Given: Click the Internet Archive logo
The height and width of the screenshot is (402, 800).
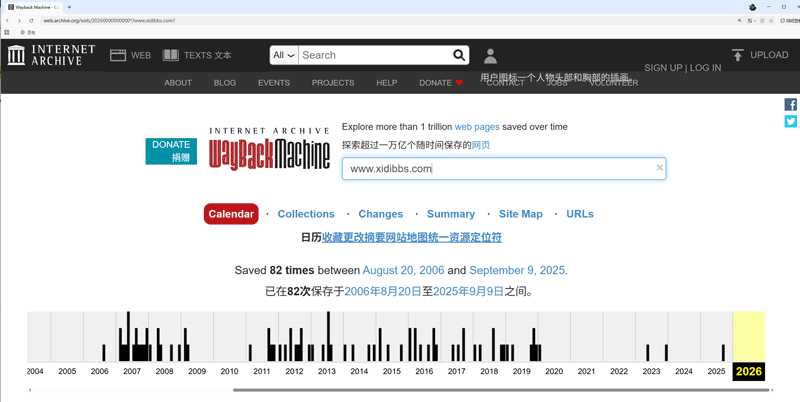Looking at the screenshot, I should 51,55.
